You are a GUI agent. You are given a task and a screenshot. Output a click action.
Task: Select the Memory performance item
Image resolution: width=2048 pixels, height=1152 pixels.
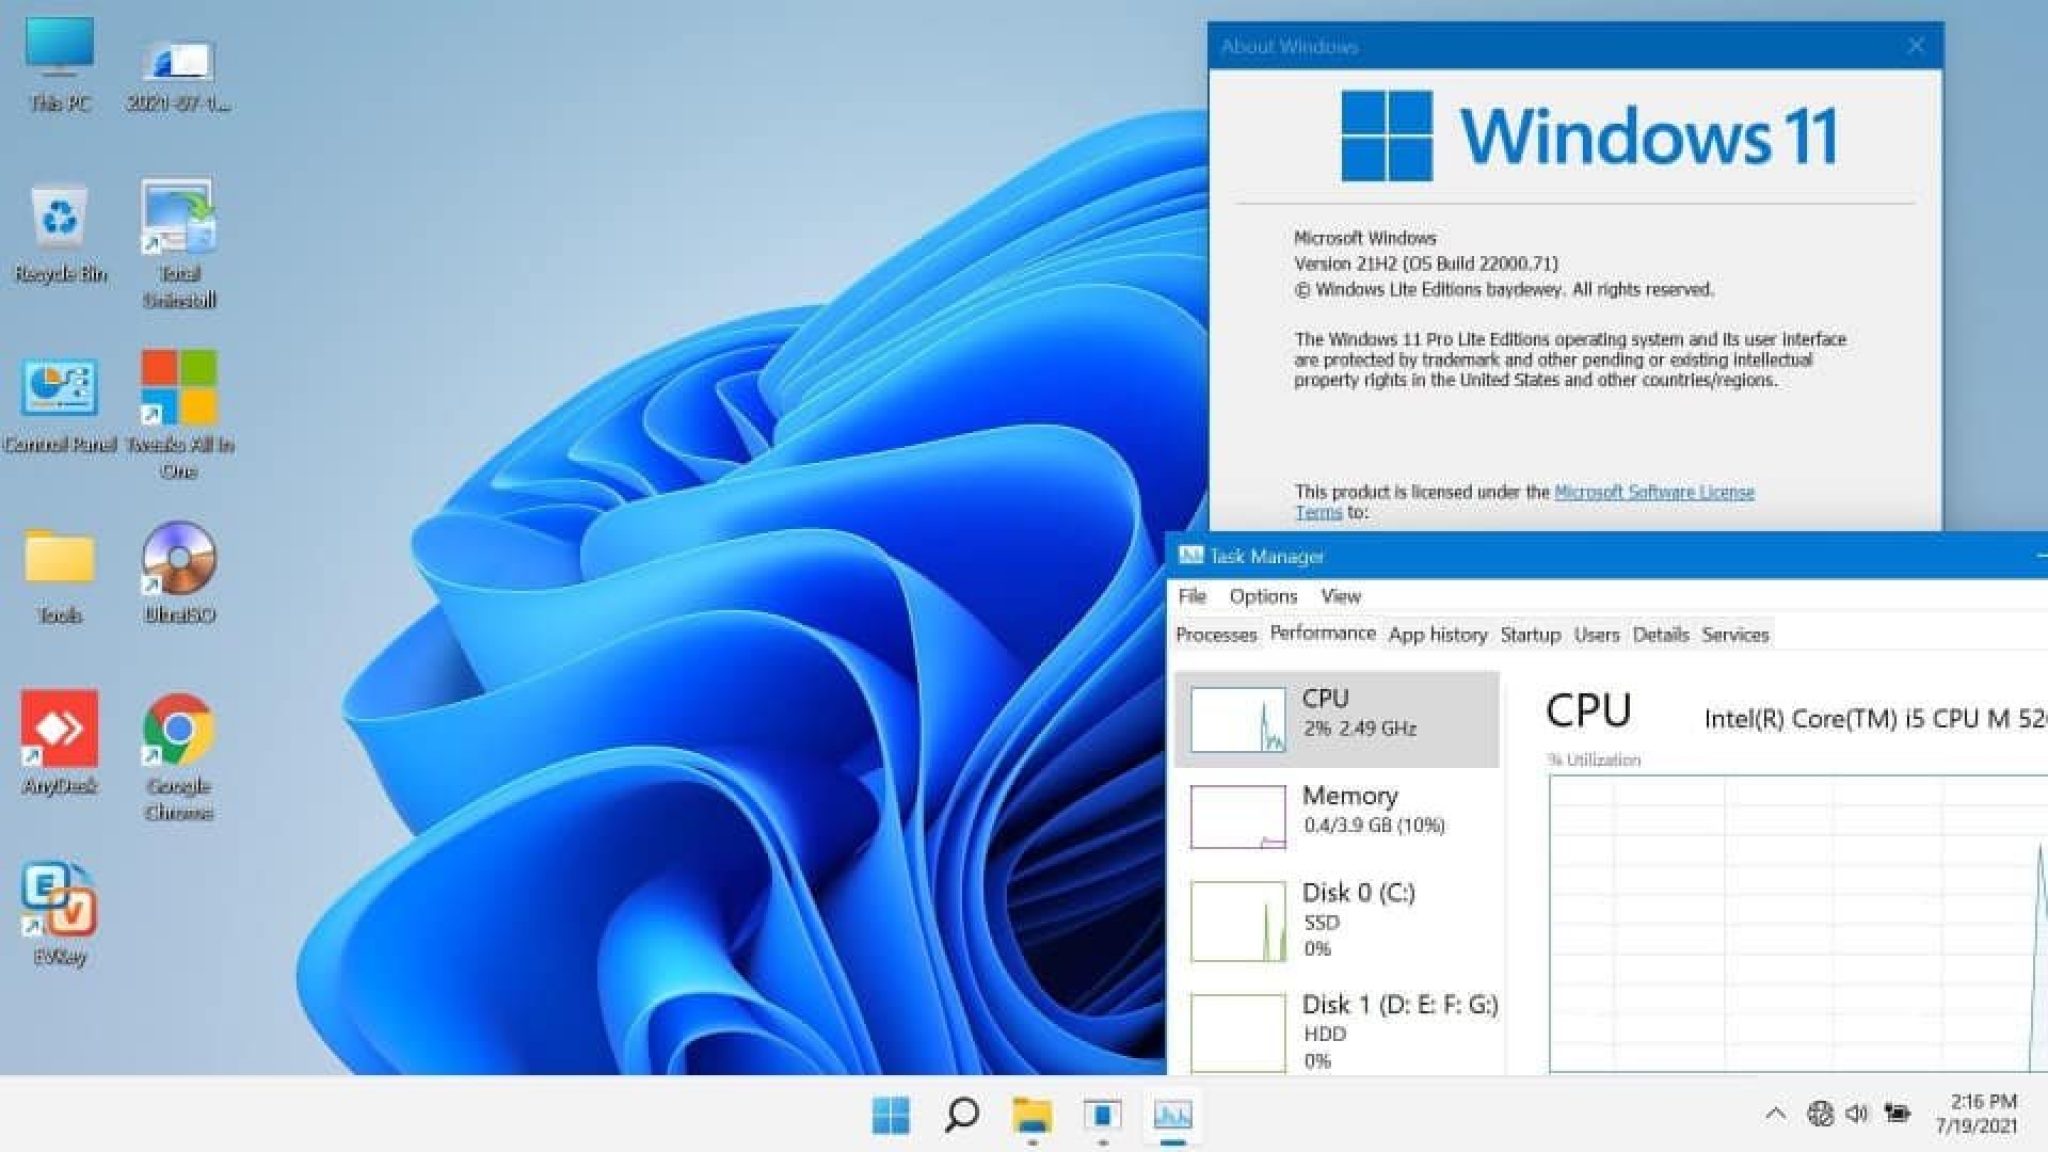point(1337,816)
